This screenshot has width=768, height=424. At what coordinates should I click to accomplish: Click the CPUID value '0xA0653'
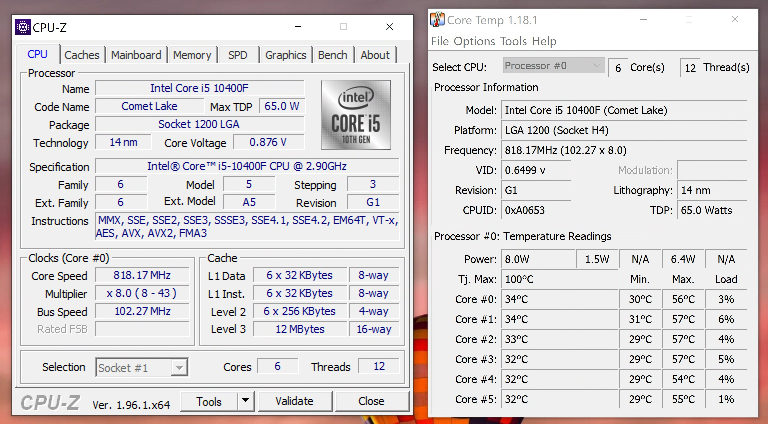point(536,210)
